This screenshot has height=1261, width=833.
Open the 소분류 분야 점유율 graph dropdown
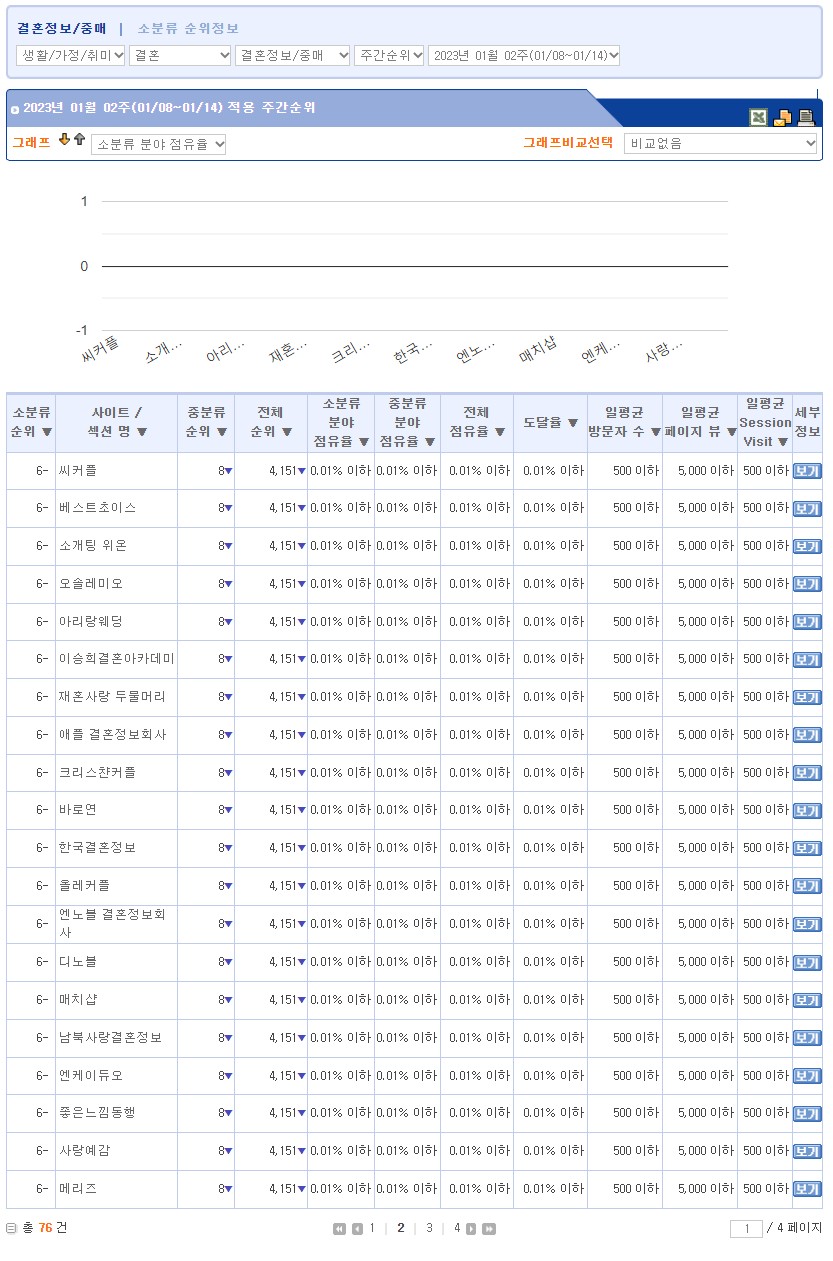pos(158,145)
